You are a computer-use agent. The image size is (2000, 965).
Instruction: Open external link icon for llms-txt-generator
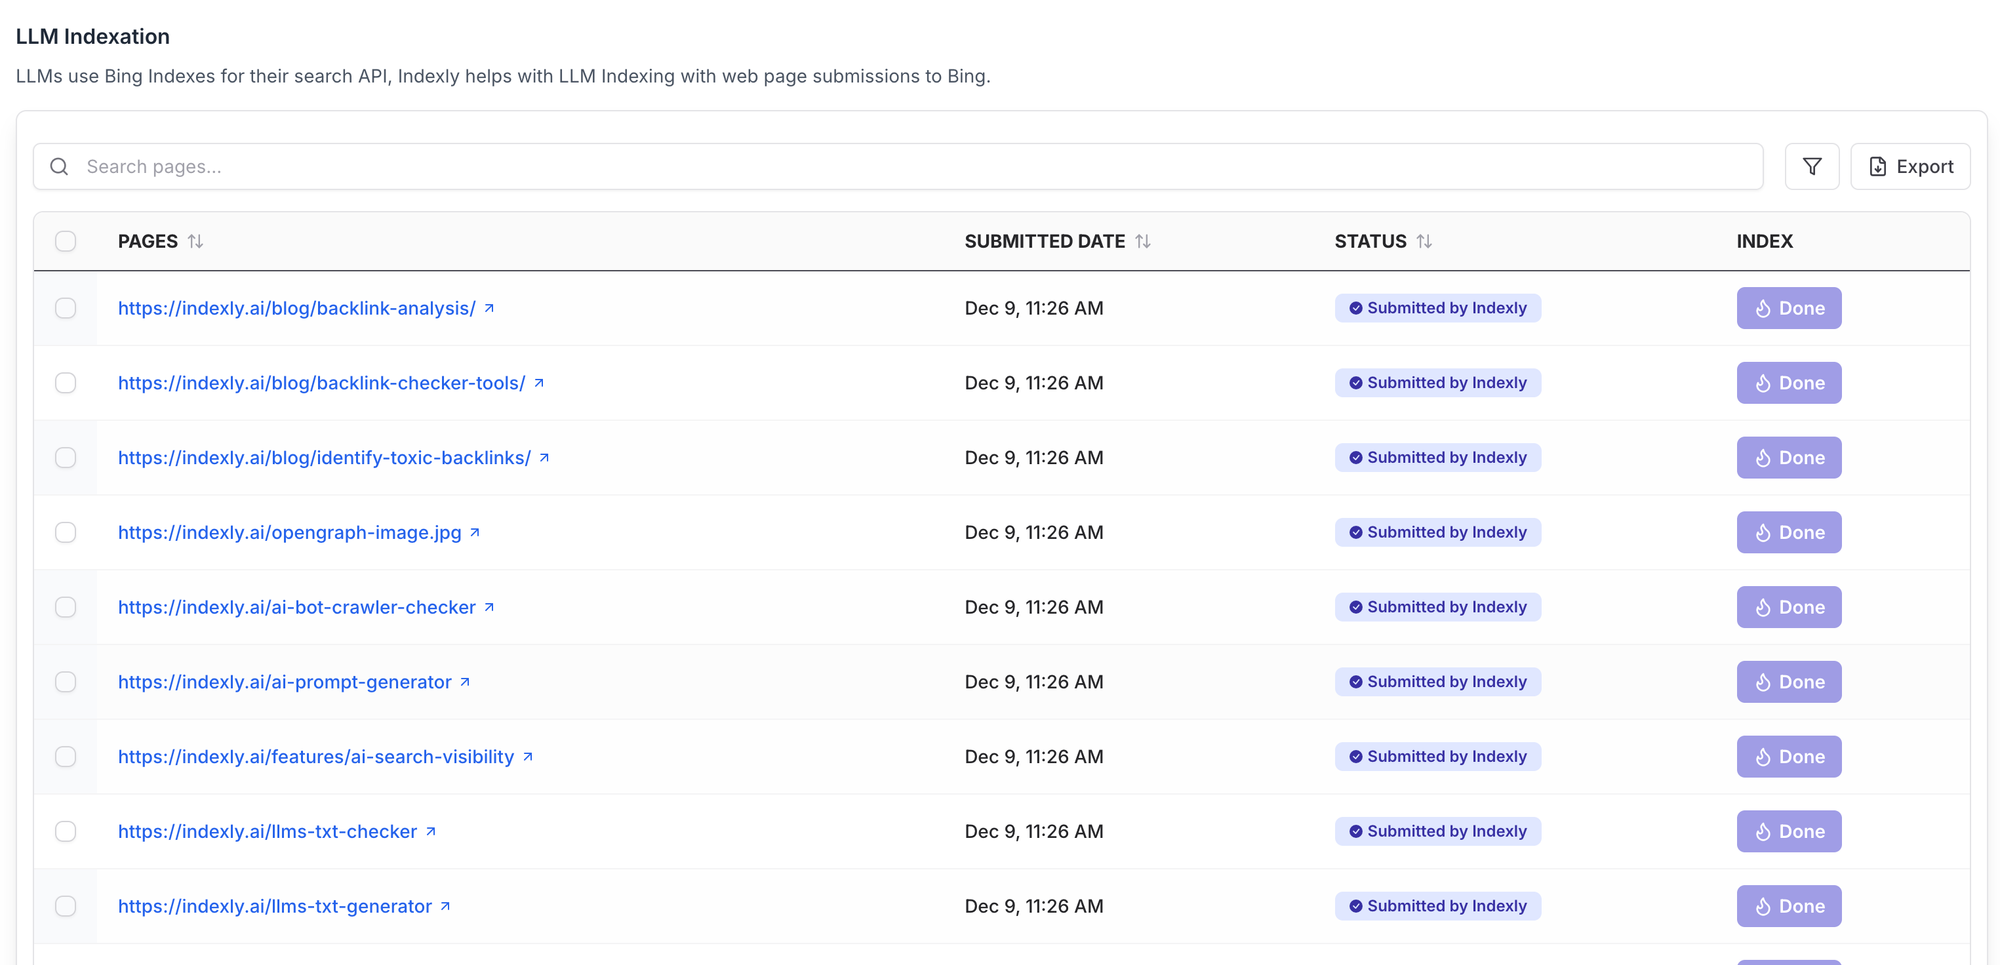click(445, 906)
